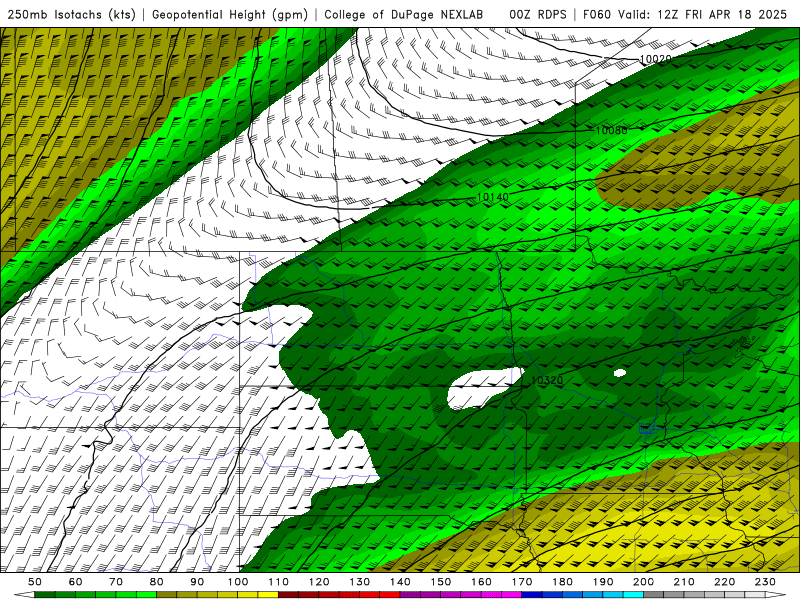Click the 10140 height contour label
This screenshot has width=800, height=600.
pos(492,197)
